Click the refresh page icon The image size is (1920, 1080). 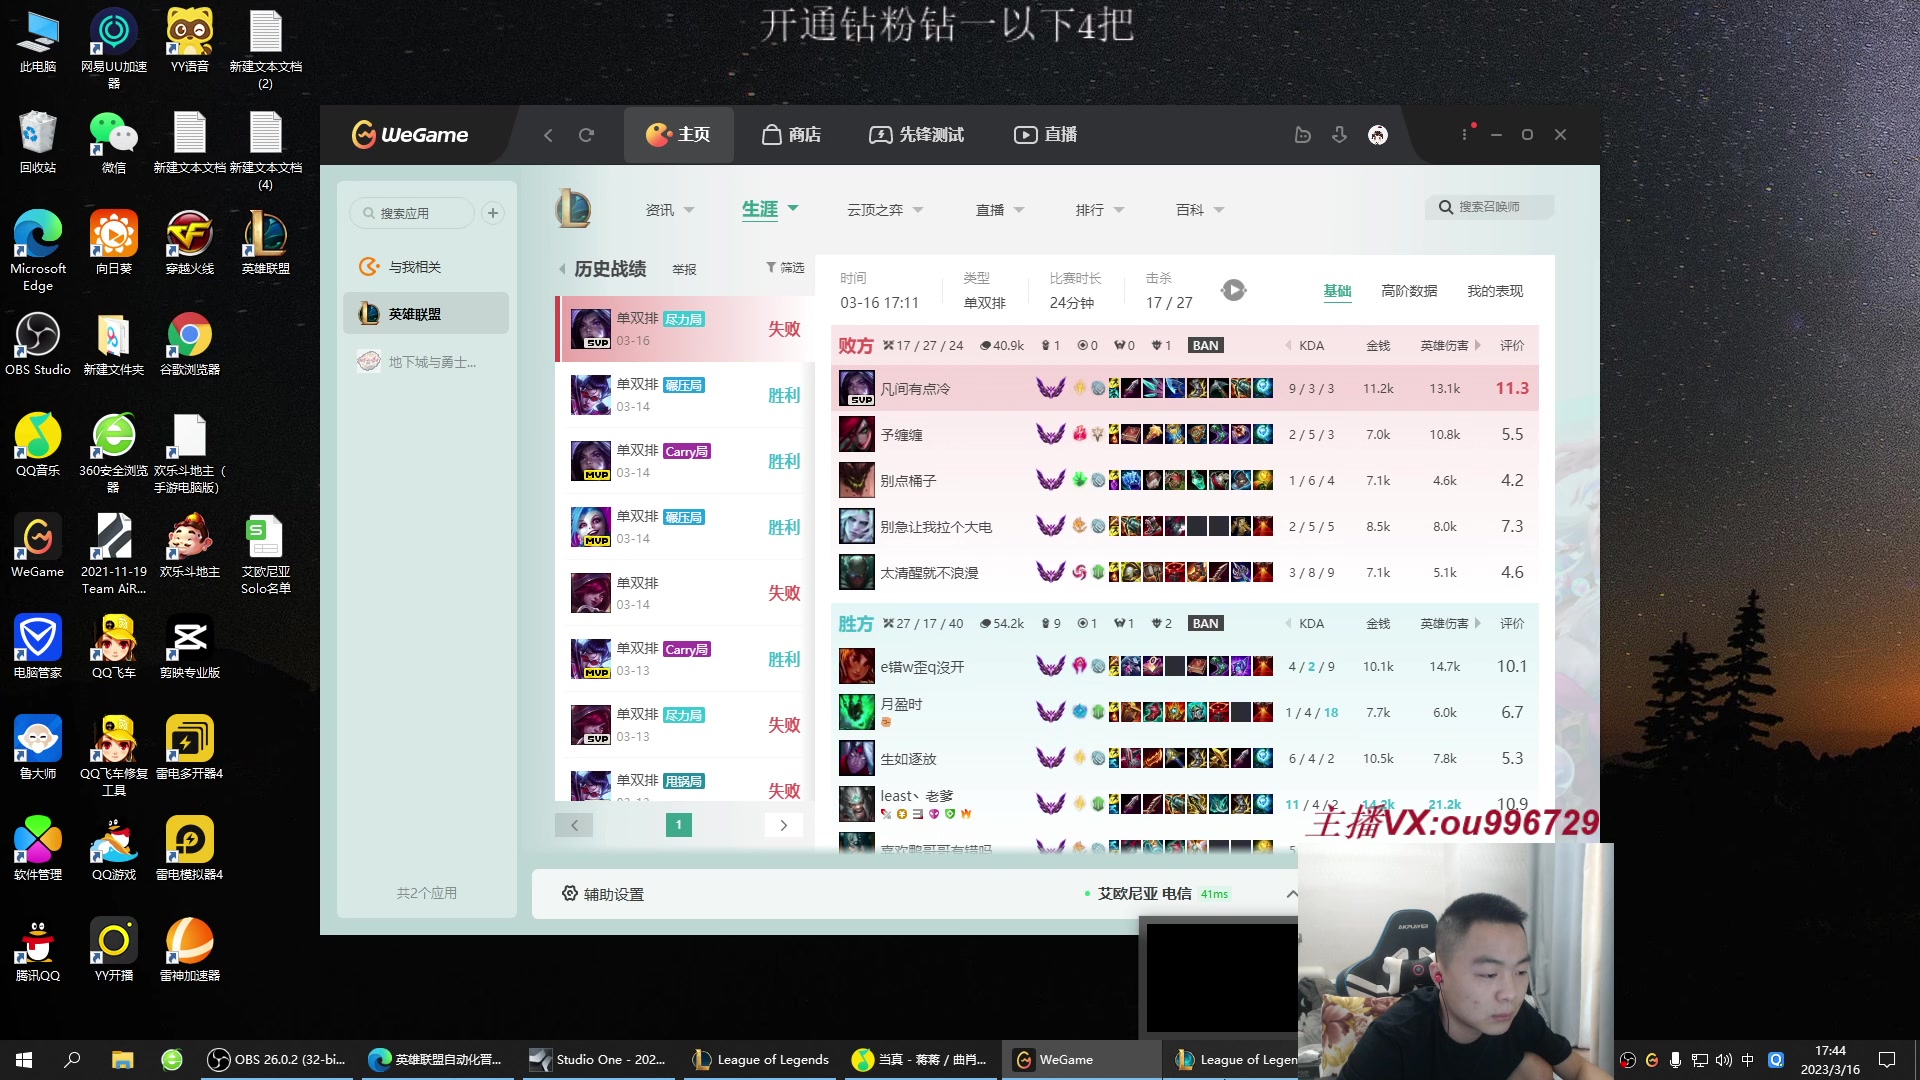(586, 134)
